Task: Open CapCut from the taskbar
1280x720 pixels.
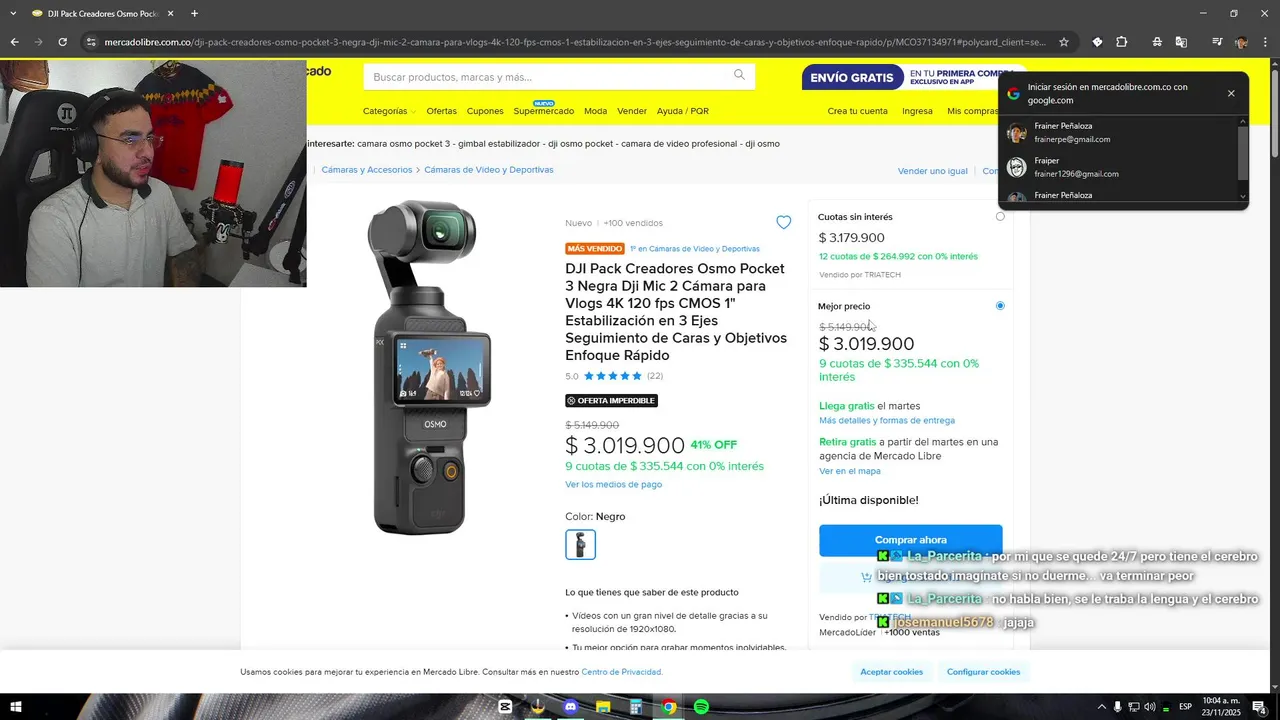Action: point(505,707)
